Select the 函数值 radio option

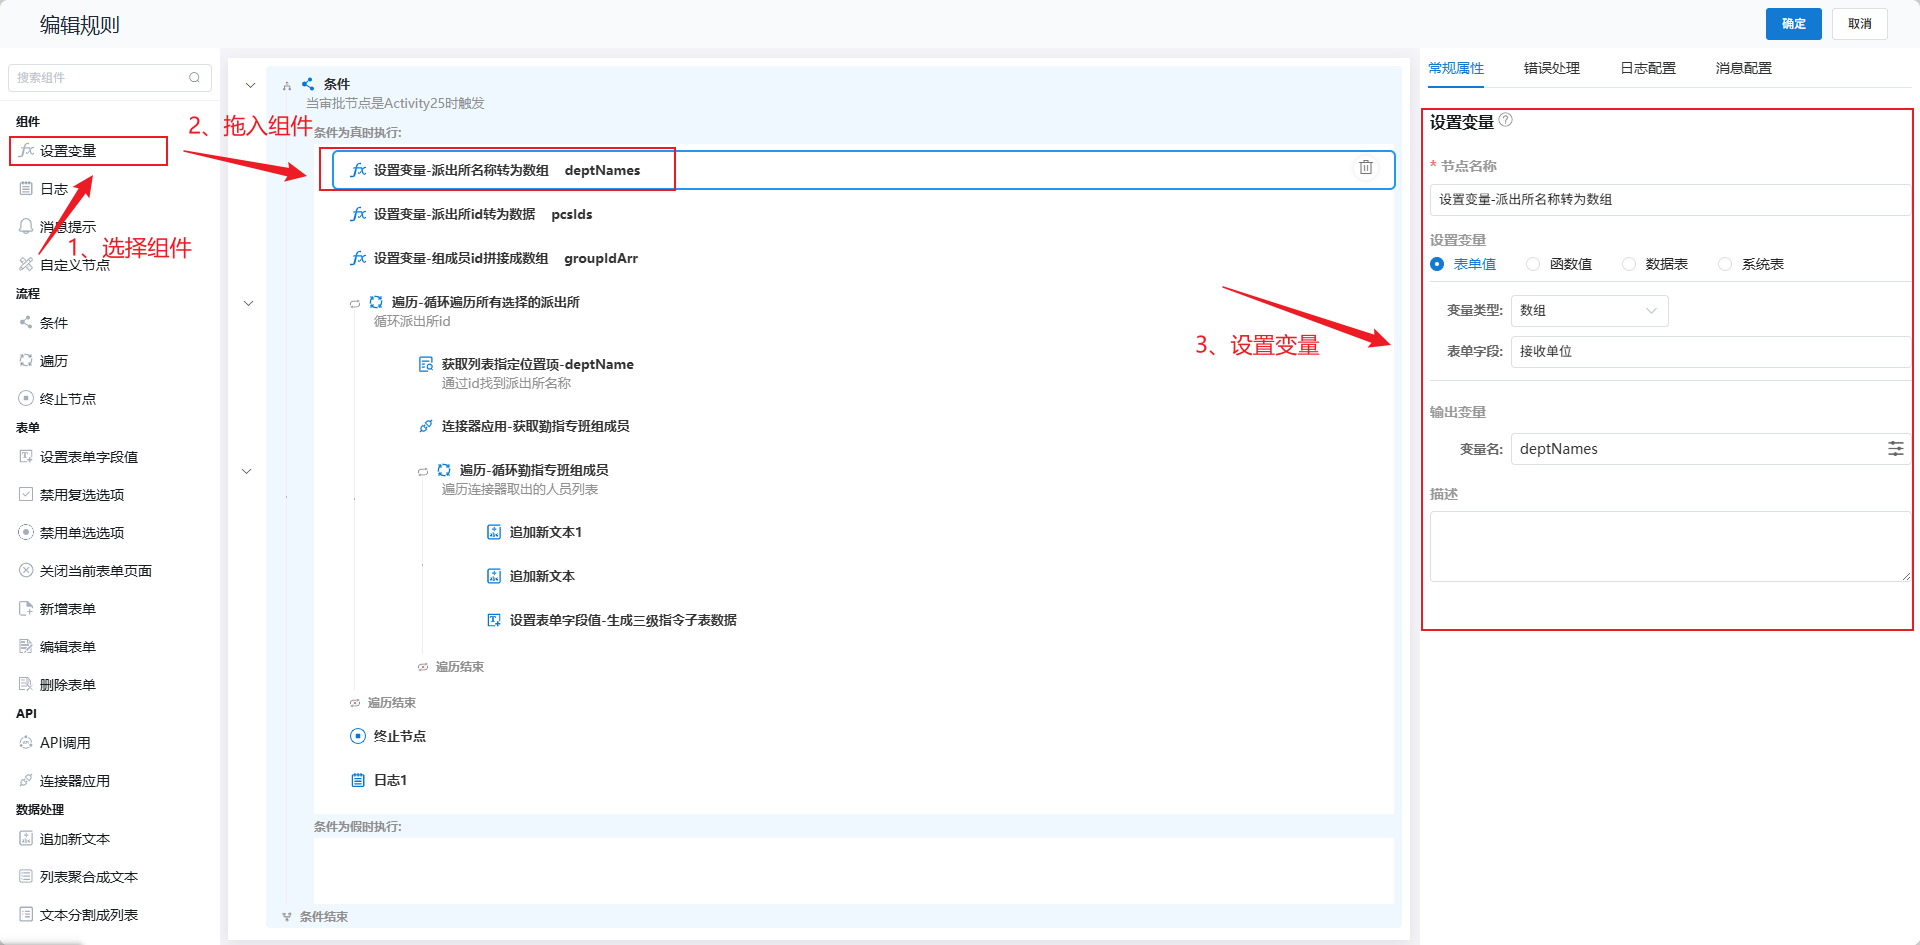(x=1533, y=264)
